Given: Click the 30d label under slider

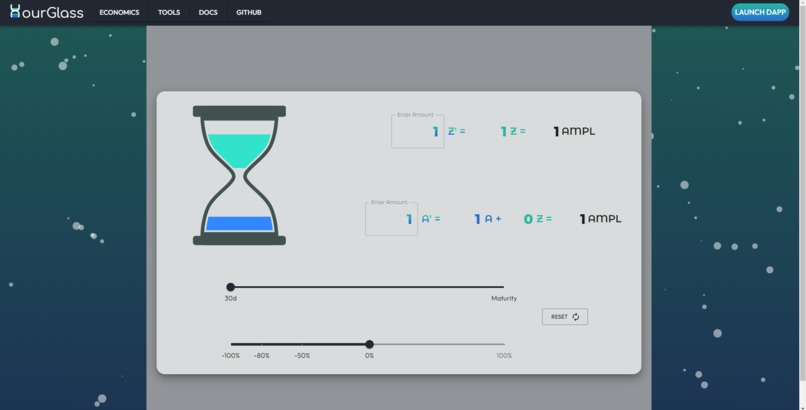Looking at the screenshot, I should tap(231, 299).
